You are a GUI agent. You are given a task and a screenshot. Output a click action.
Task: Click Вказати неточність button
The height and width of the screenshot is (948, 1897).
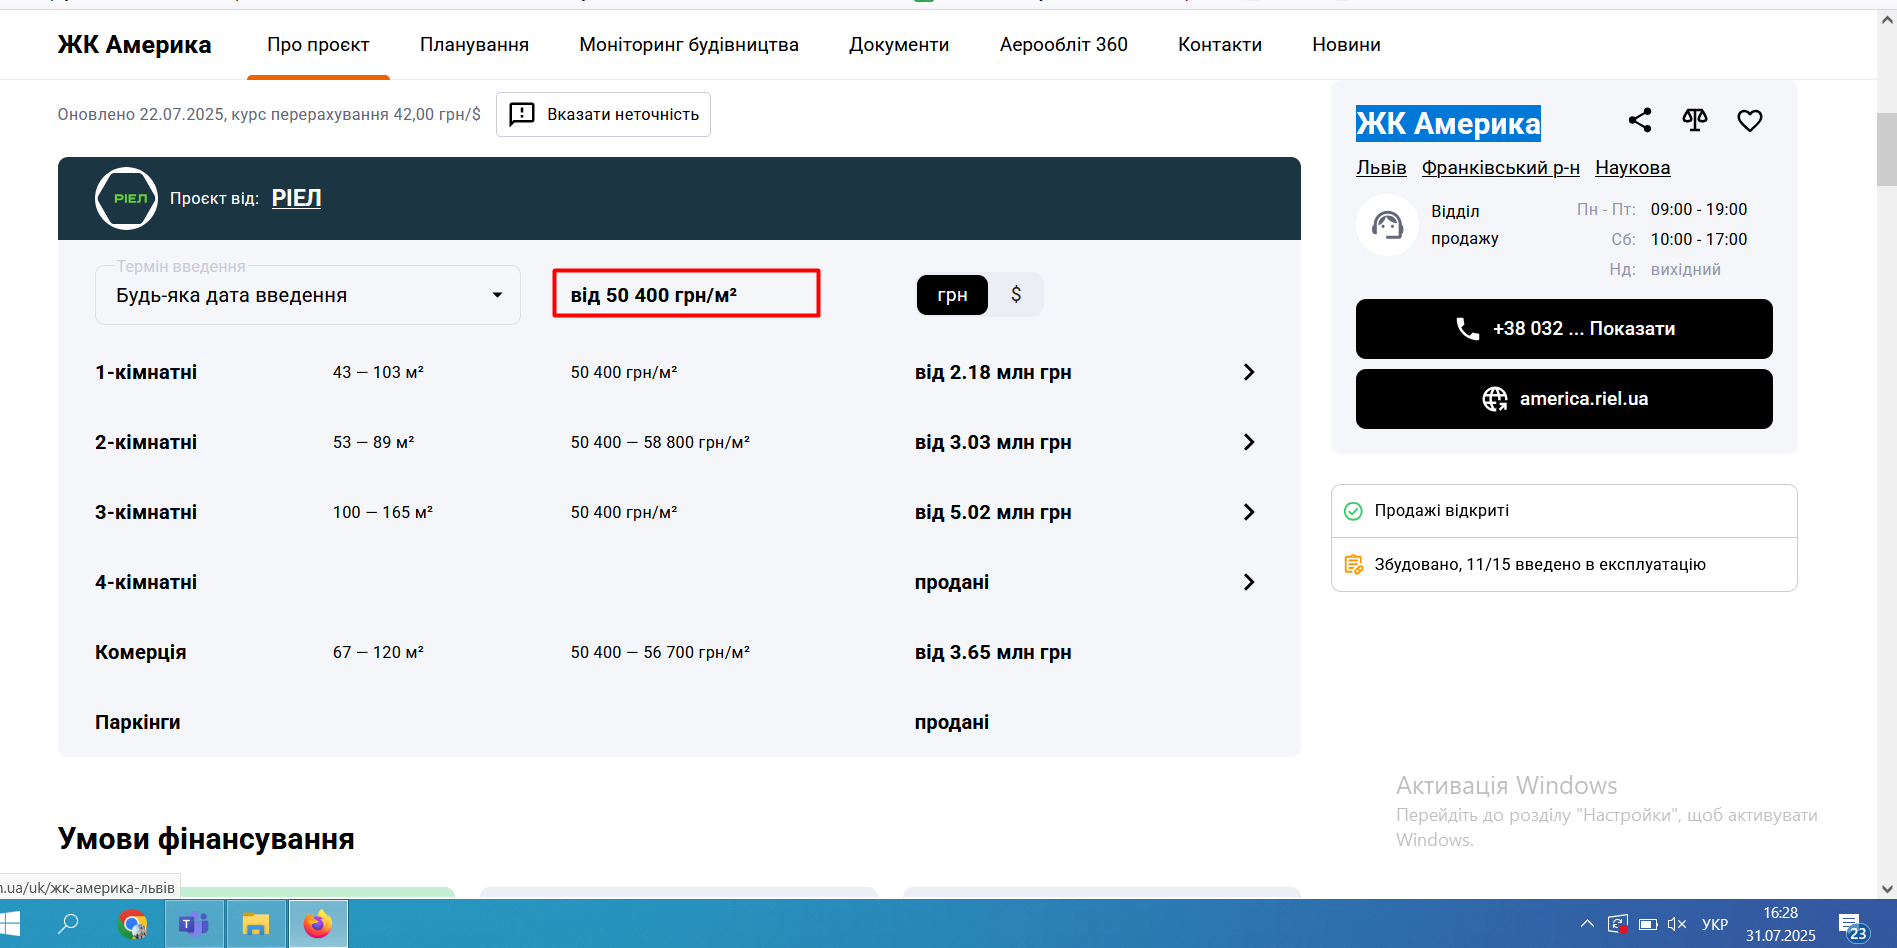[x=603, y=114]
